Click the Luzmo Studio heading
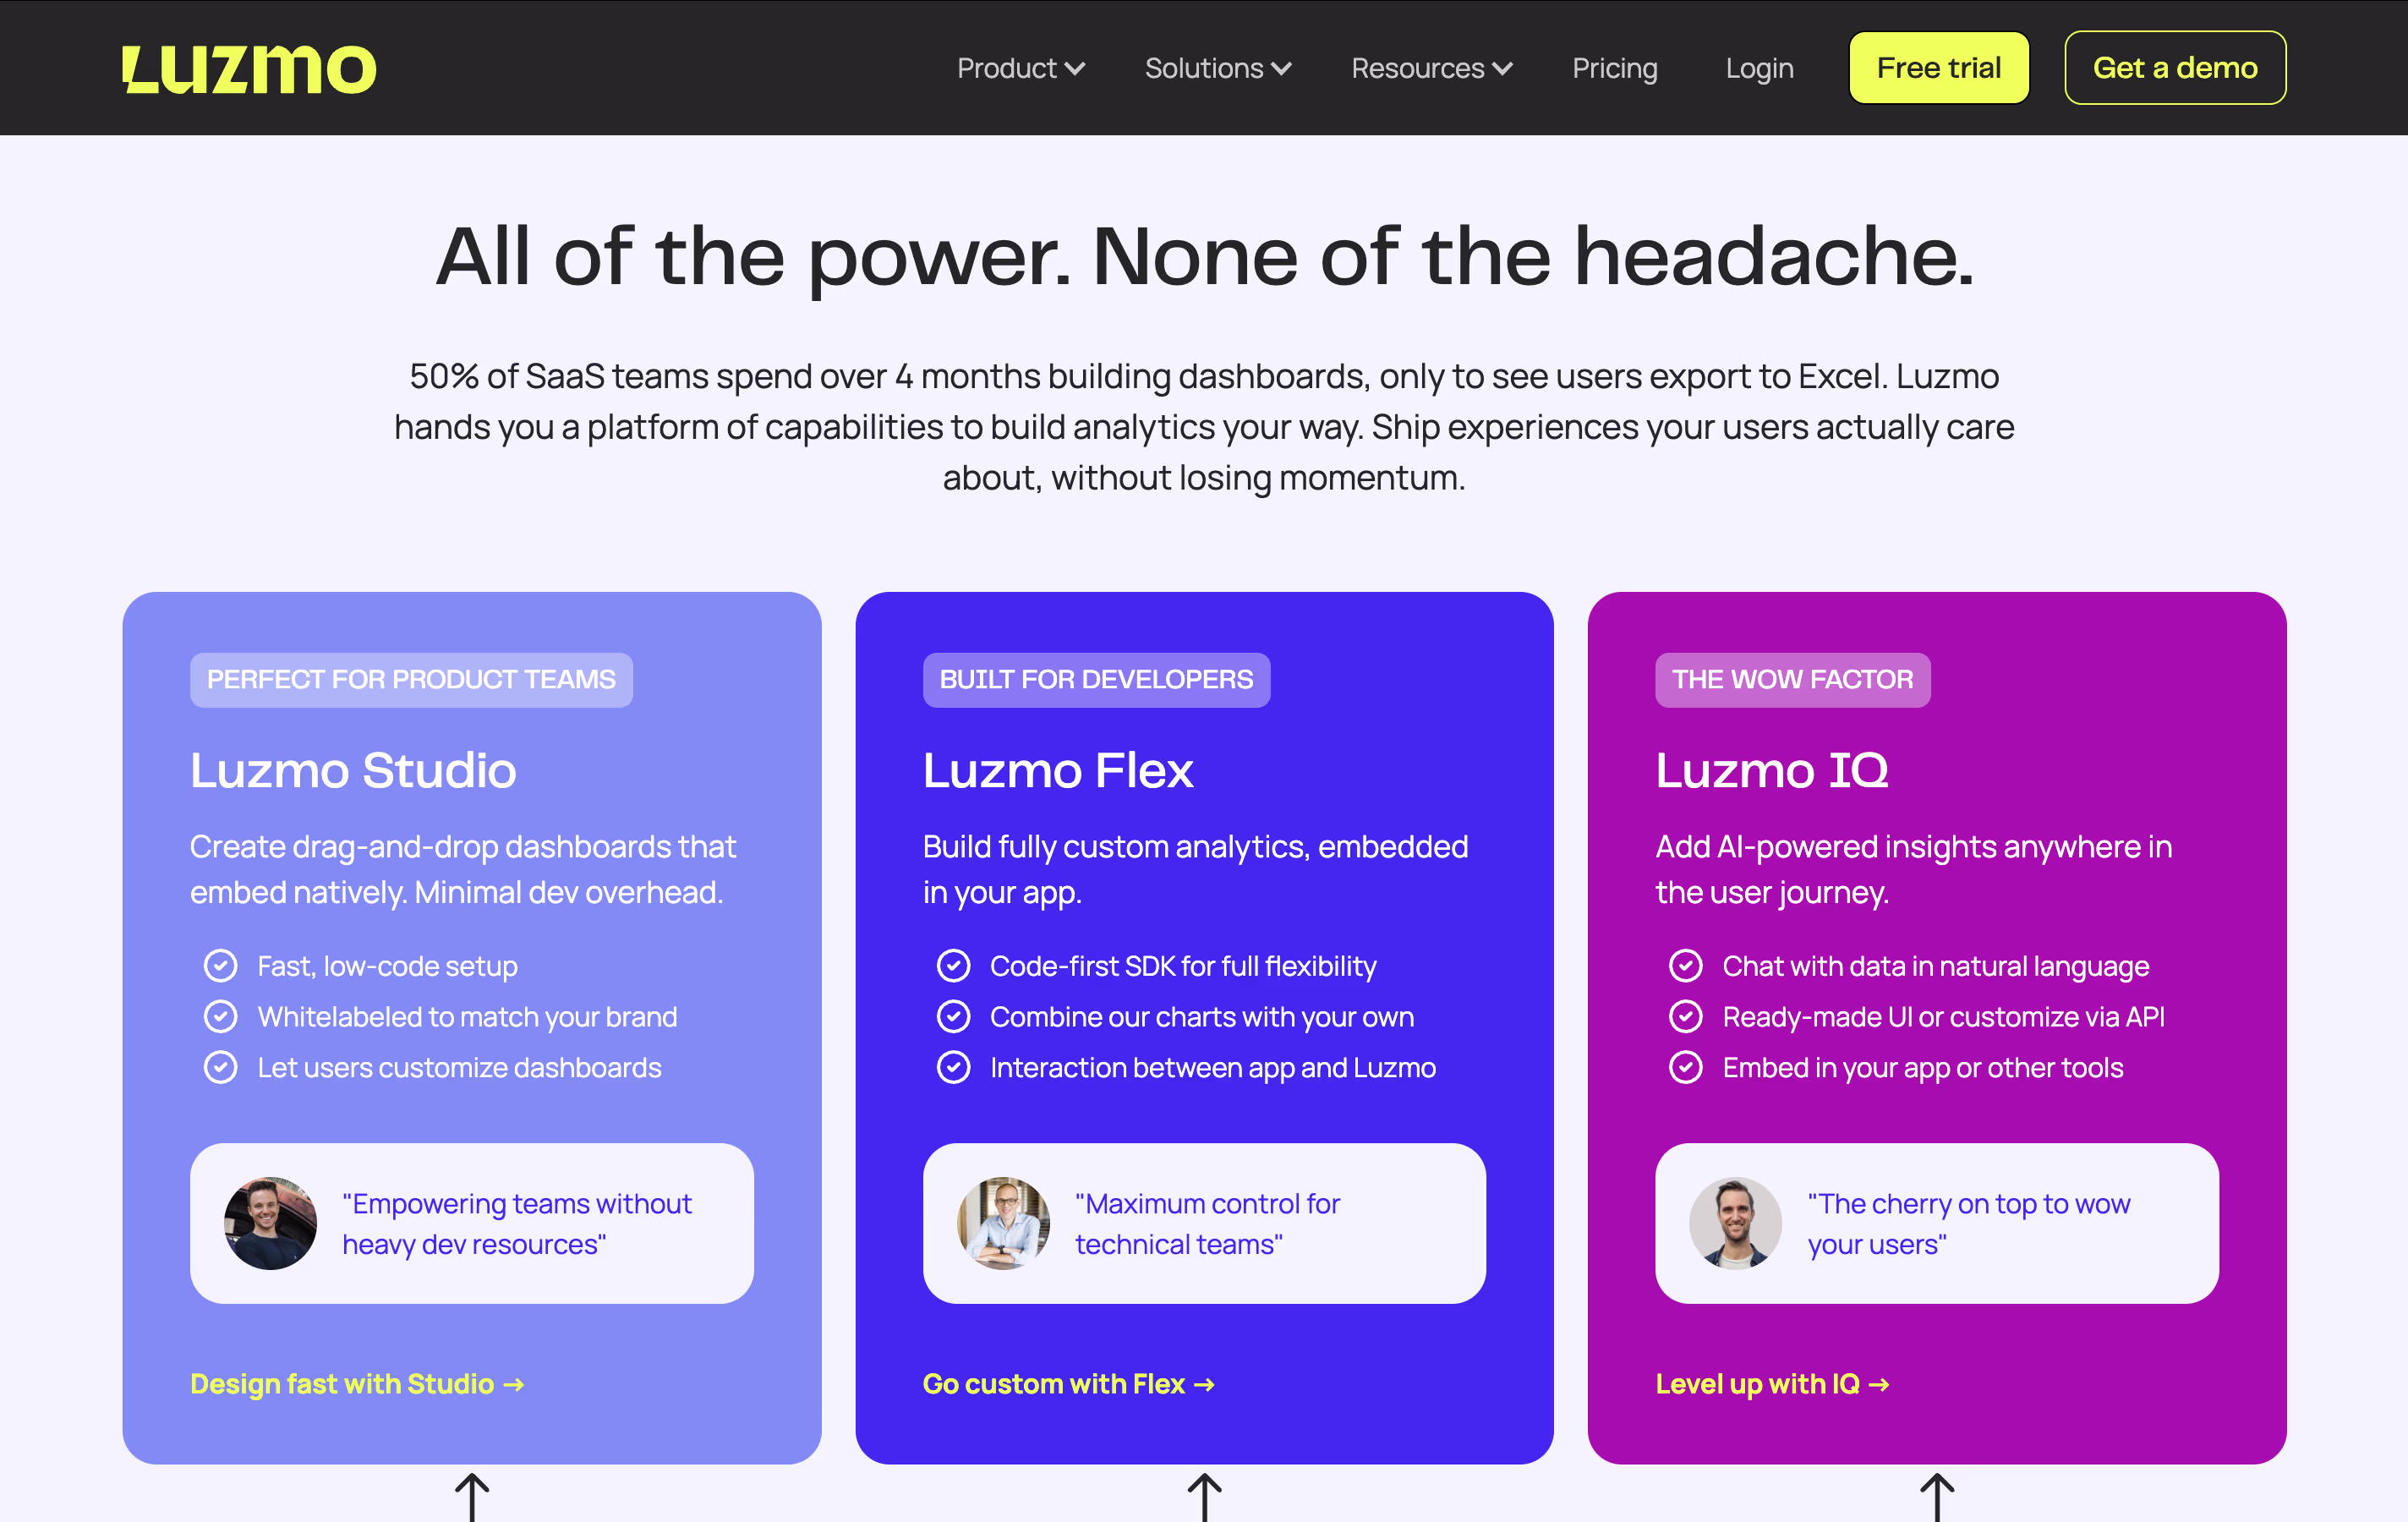Viewport: 2408px width, 1522px height. tap(353, 770)
